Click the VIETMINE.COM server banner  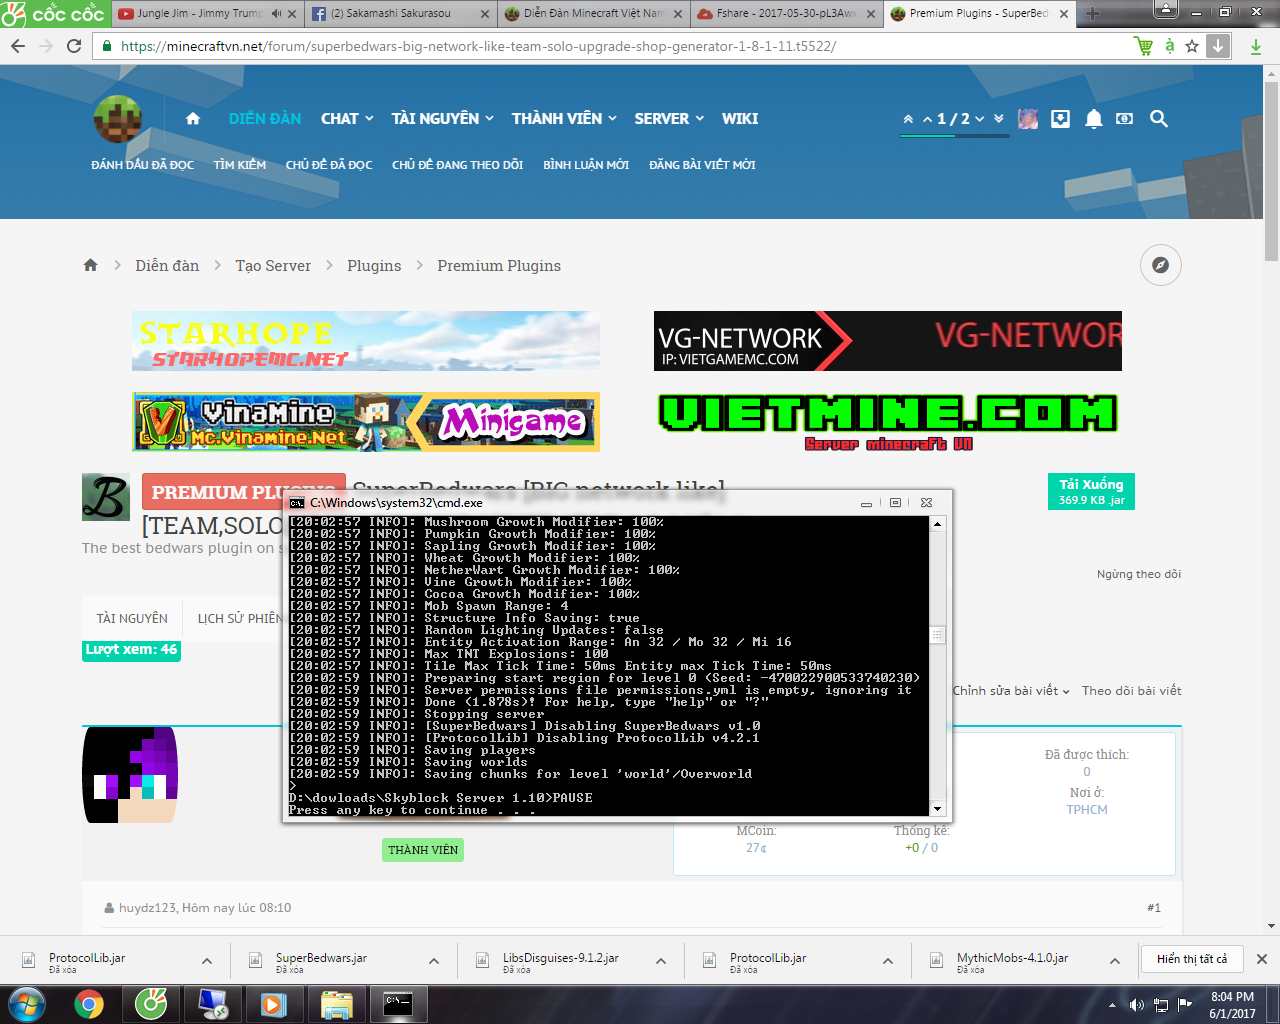point(888,422)
